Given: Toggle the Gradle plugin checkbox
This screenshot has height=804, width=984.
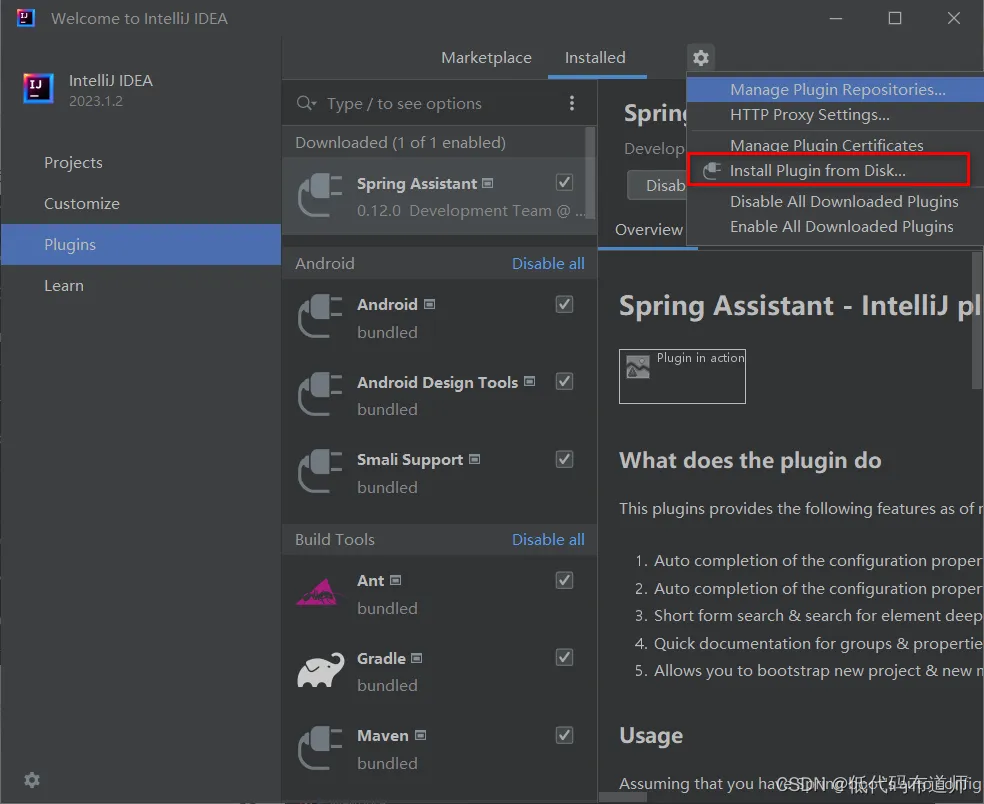Looking at the screenshot, I should tap(564, 658).
